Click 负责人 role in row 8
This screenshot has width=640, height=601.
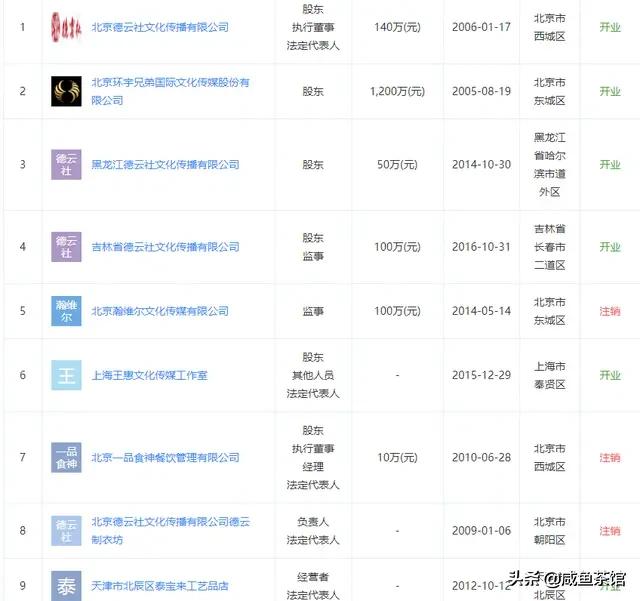click(x=313, y=522)
